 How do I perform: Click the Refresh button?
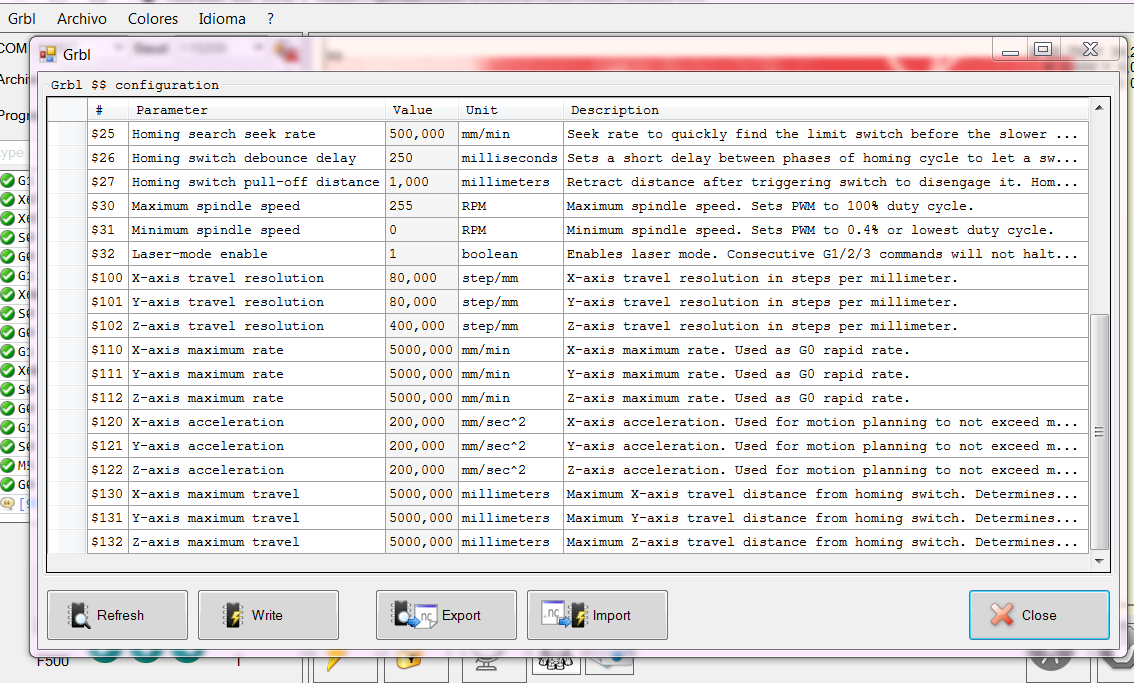point(117,615)
